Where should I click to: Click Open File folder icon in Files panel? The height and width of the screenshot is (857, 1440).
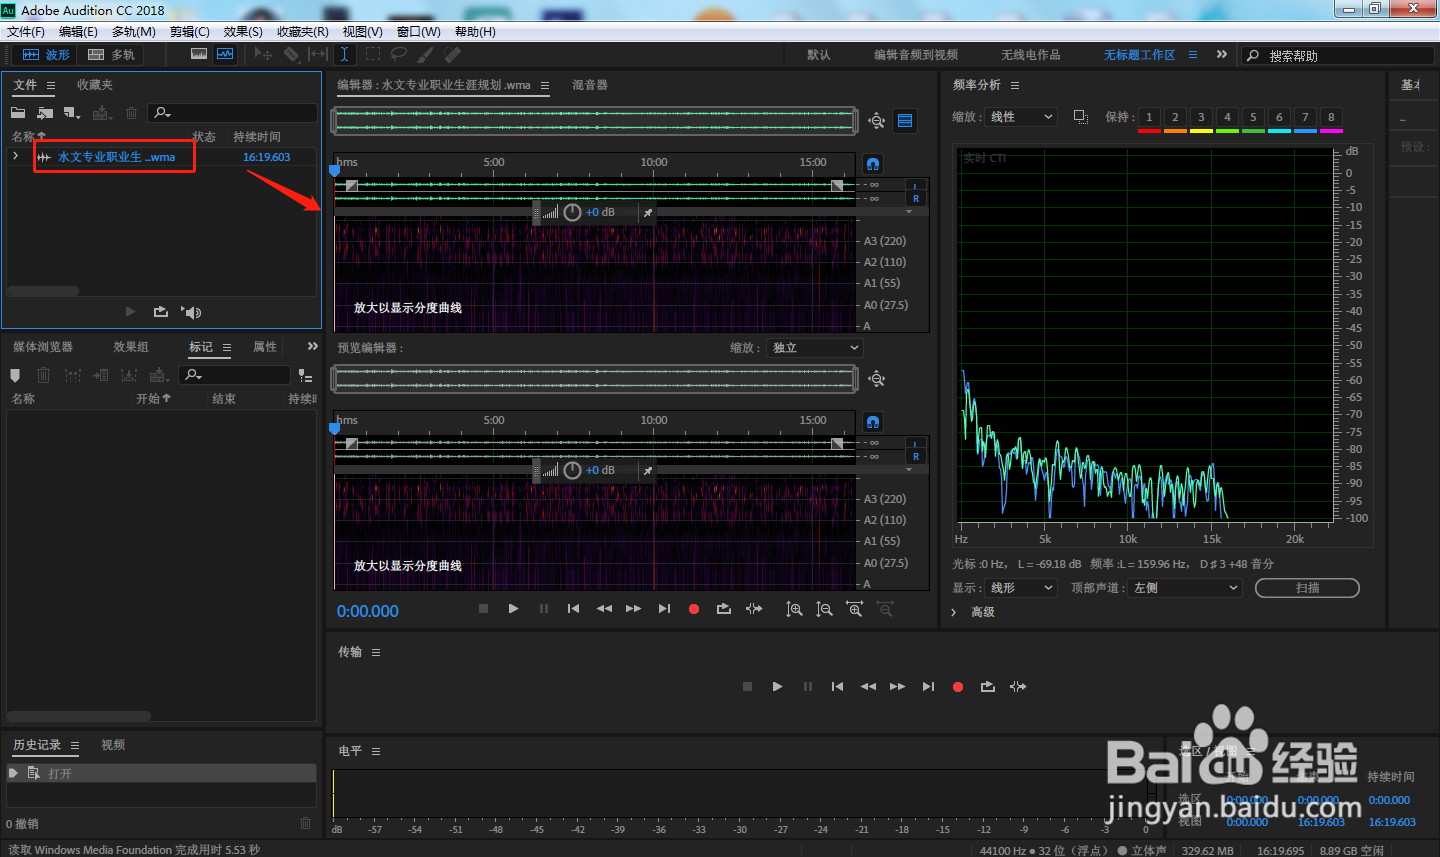coord(18,113)
